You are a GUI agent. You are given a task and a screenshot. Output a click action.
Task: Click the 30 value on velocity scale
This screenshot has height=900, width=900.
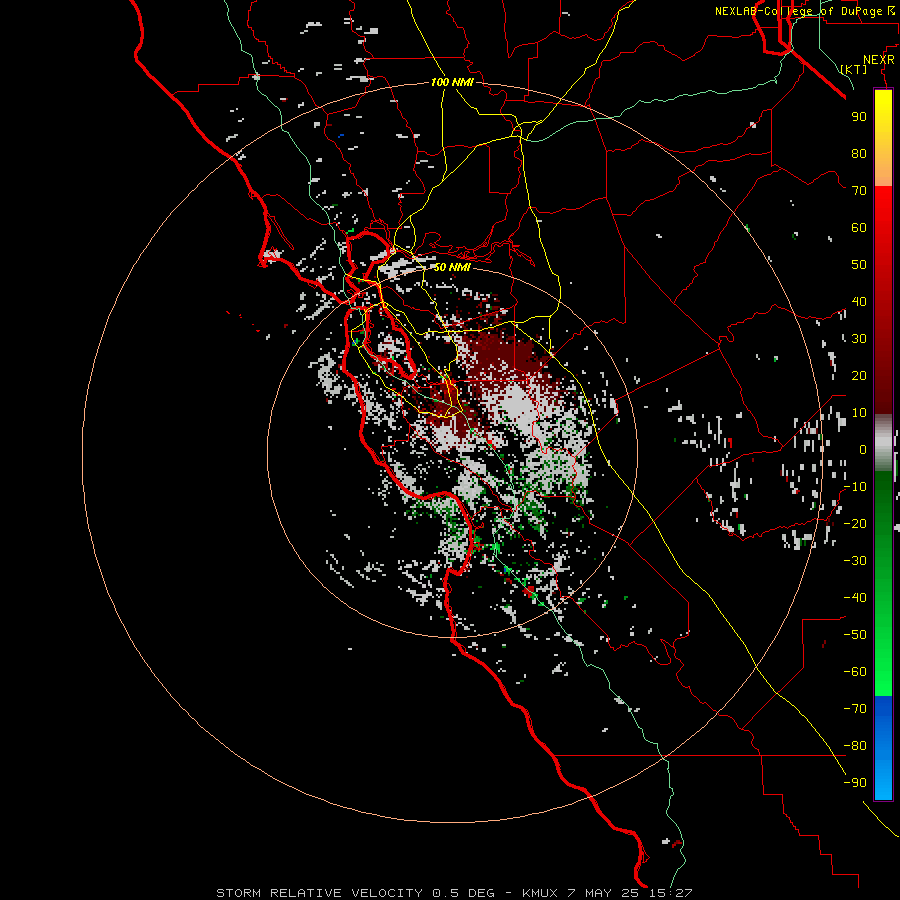point(859,339)
